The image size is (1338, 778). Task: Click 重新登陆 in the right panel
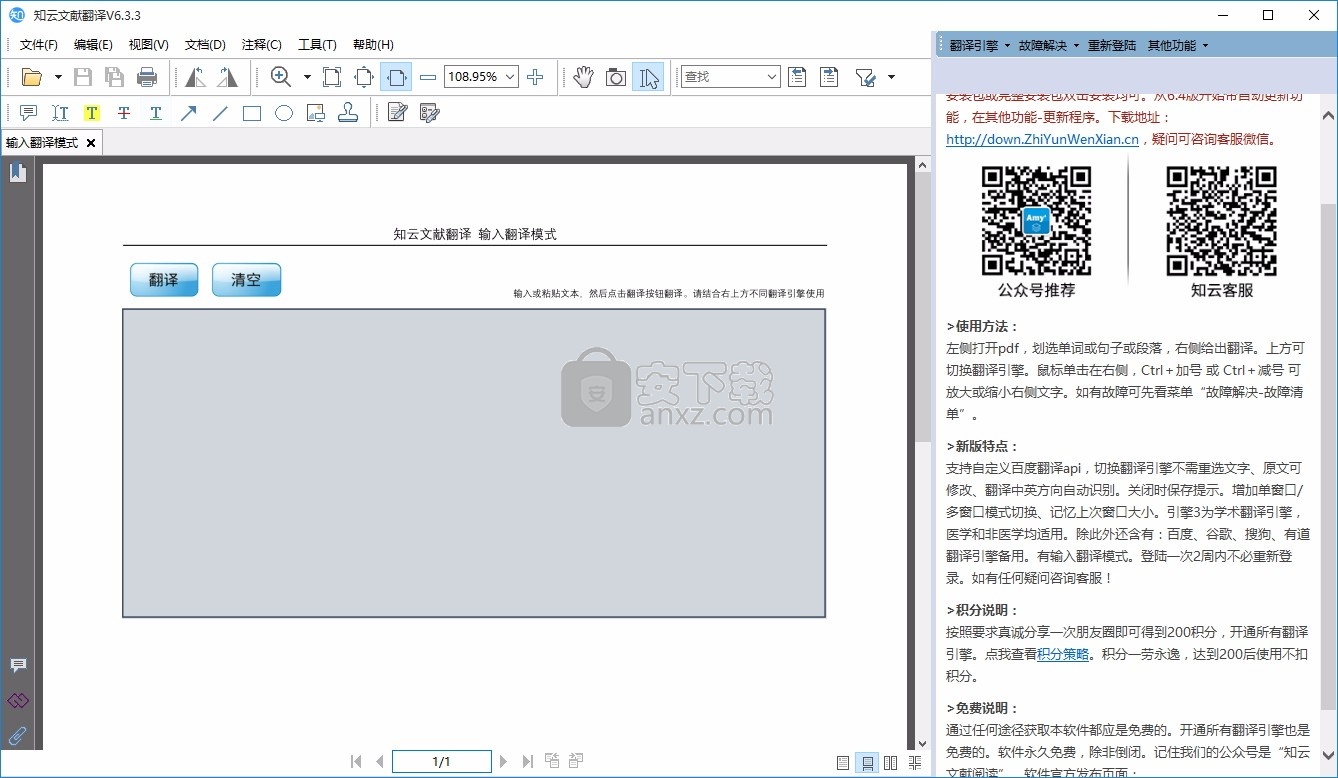(x=1112, y=45)
